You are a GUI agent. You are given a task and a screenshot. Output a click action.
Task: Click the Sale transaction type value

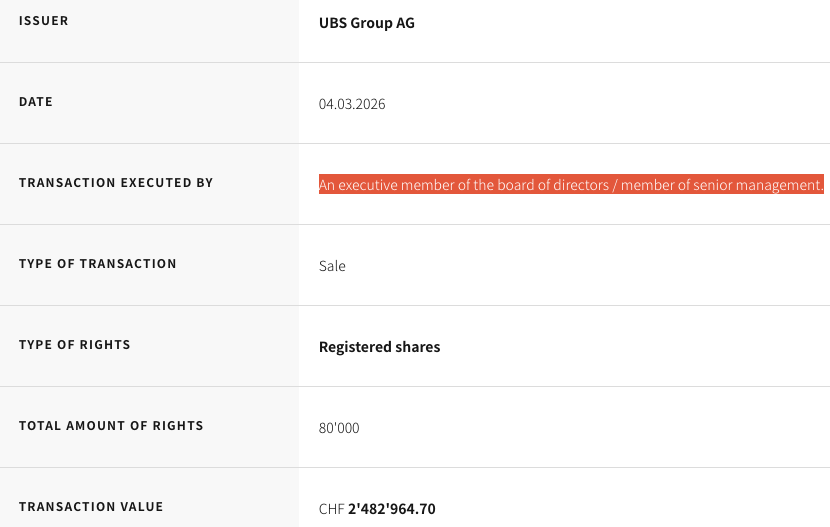coord(332,266)
